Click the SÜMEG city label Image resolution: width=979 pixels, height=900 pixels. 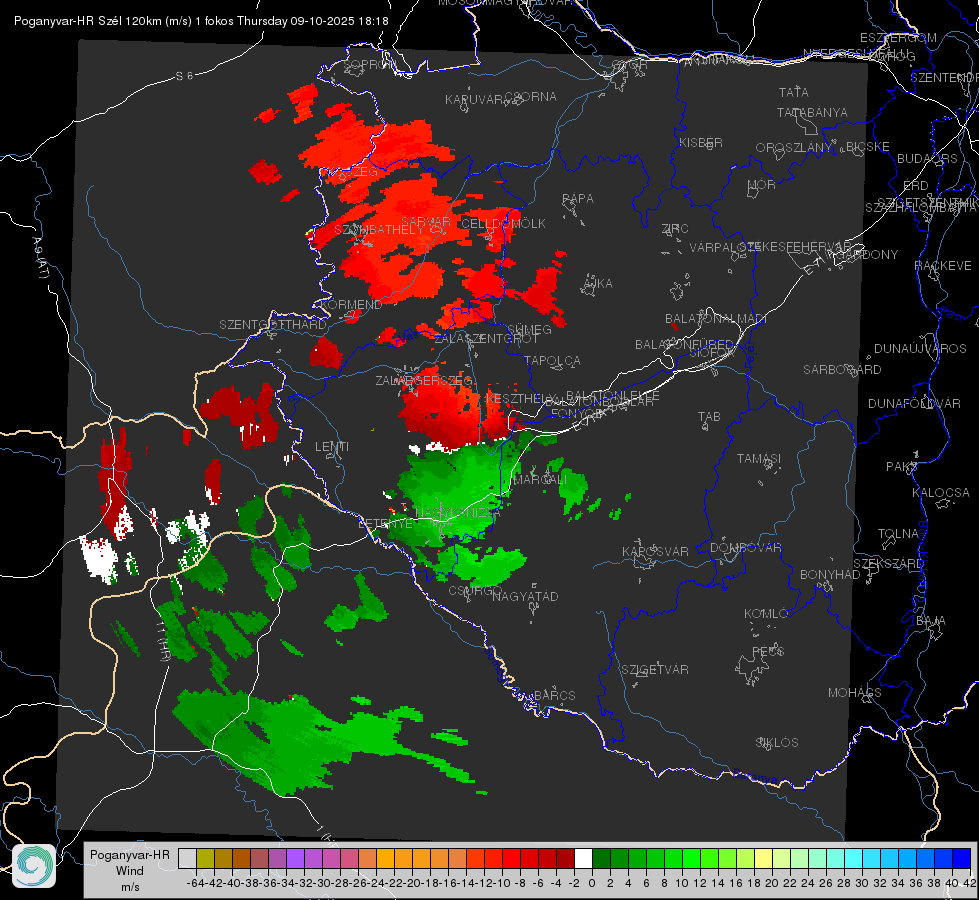tap(529, 329)
